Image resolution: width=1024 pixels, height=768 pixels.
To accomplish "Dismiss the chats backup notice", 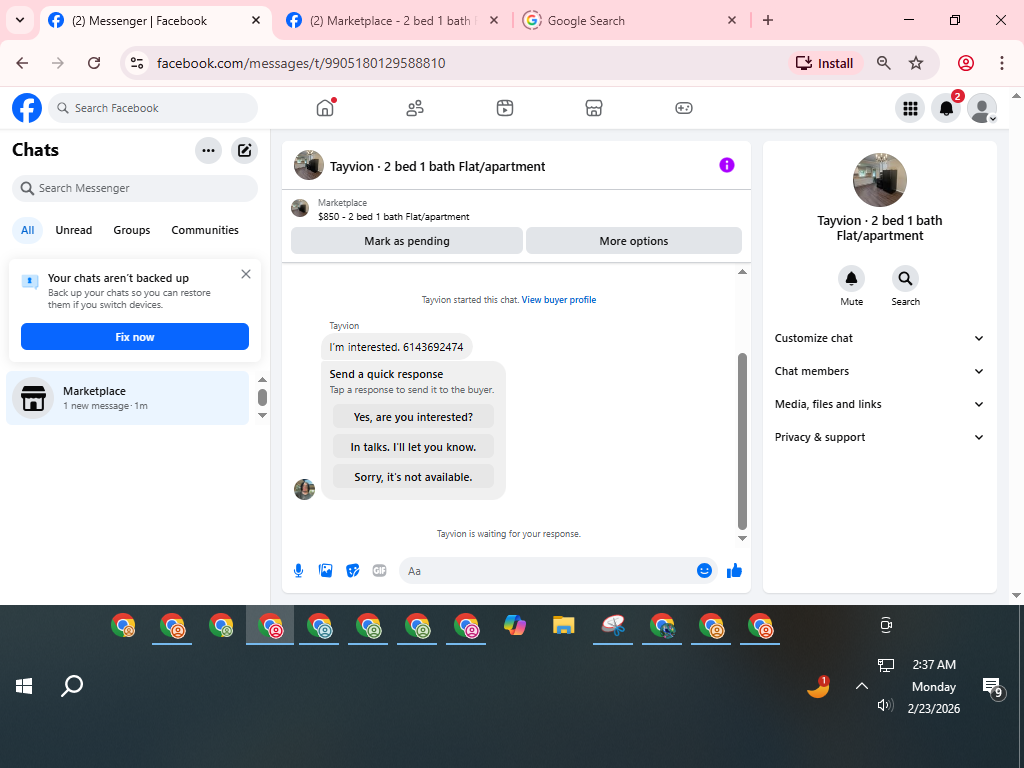I will [246, 274].
